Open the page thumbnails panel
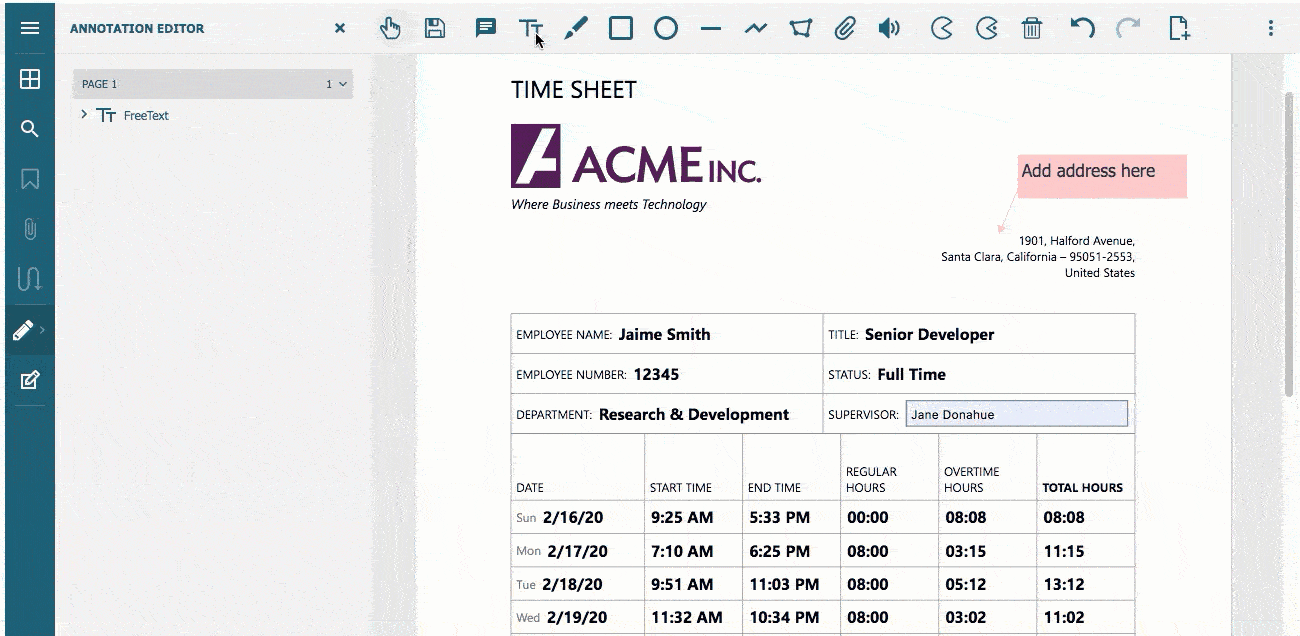The width and height of the screenshot is (1300, 636). tap(30, 78)
